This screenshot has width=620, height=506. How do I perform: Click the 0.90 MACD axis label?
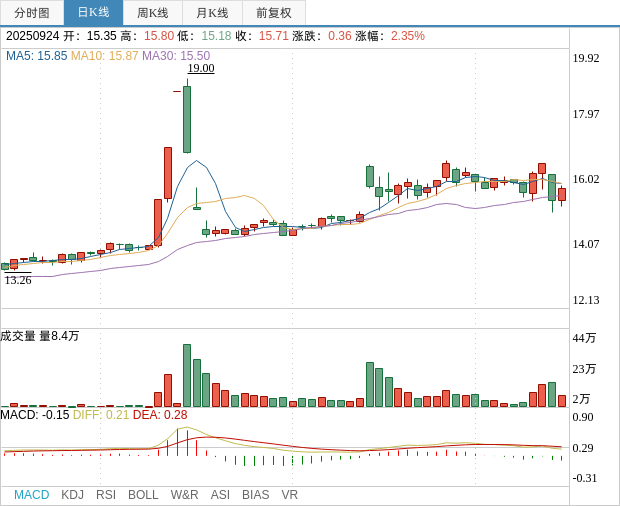coord(583,417)
